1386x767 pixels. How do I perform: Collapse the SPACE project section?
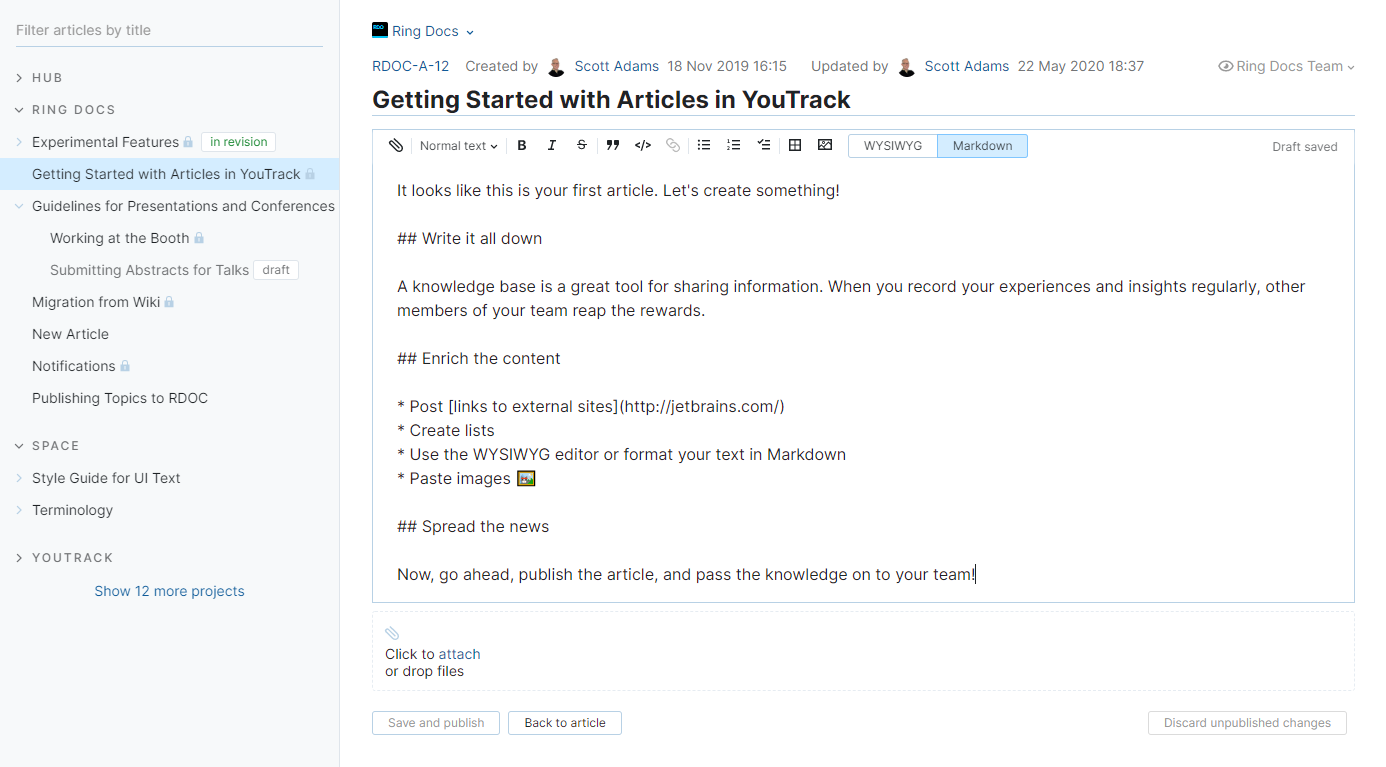tap(19, 446)
